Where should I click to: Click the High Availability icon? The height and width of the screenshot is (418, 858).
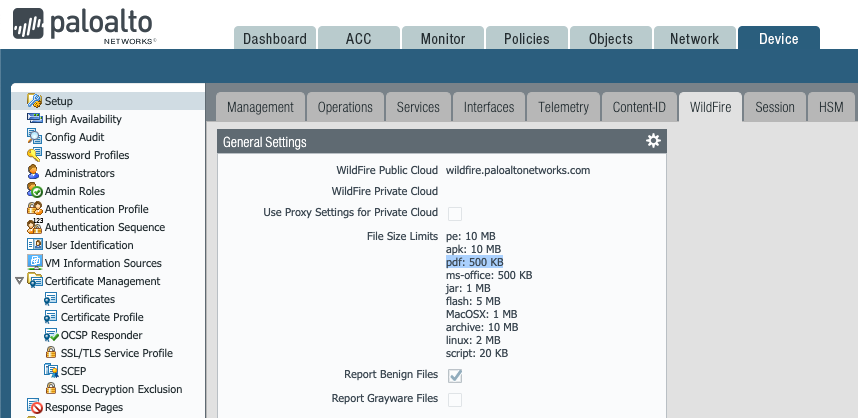point(34,119)
